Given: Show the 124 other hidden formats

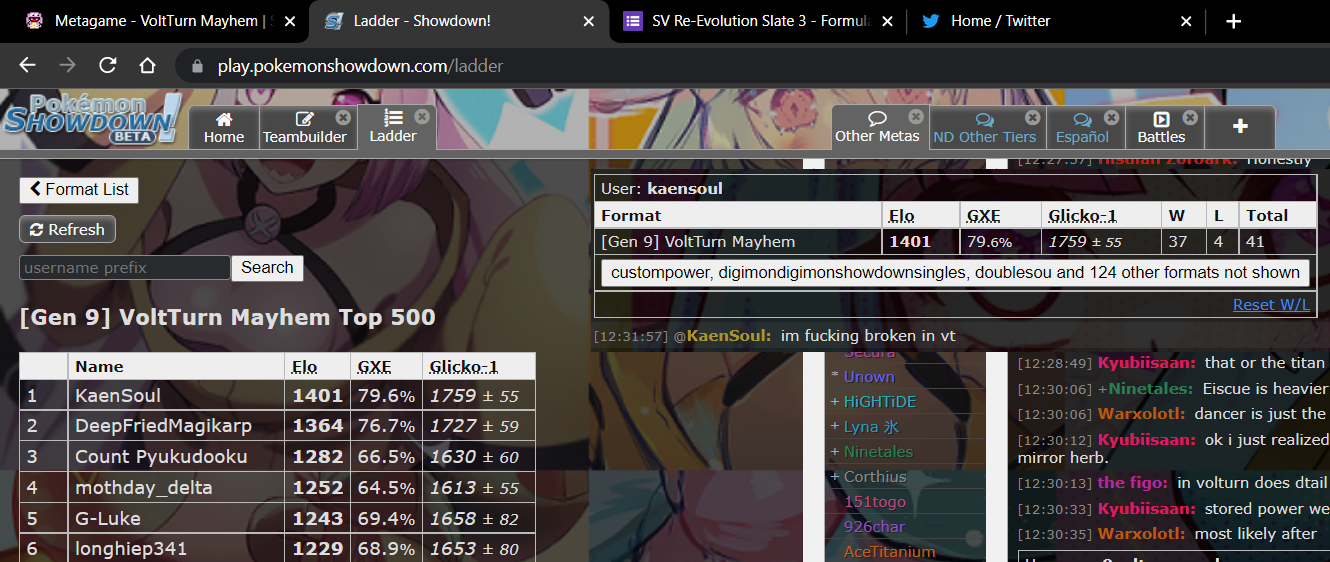Looking at the screenshot, I should (955, 272).
